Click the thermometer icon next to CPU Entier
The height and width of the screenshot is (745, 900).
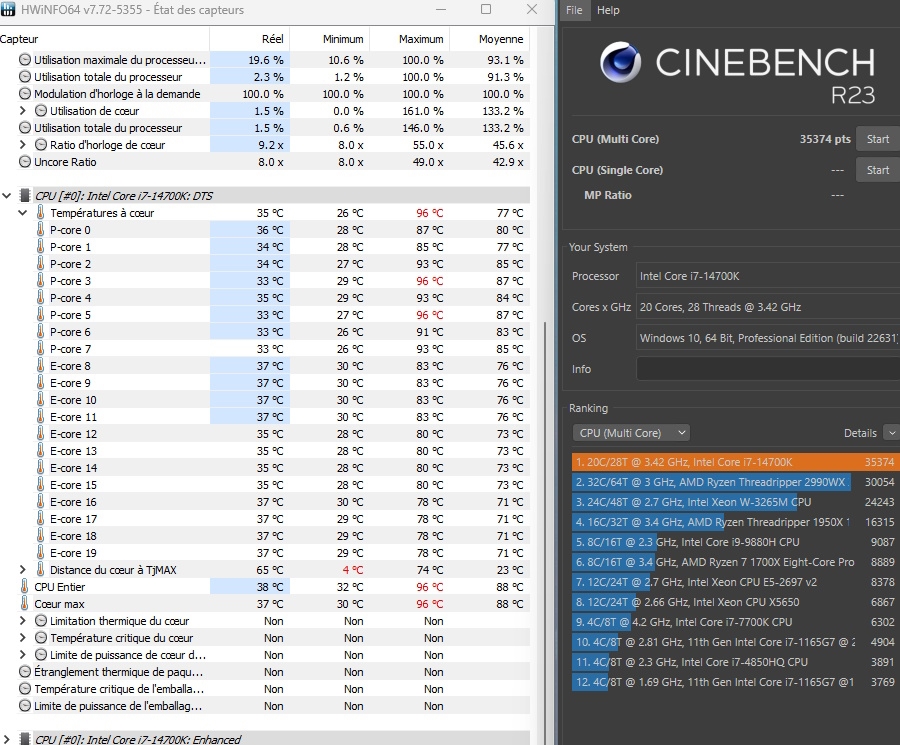tap(24, 587)
